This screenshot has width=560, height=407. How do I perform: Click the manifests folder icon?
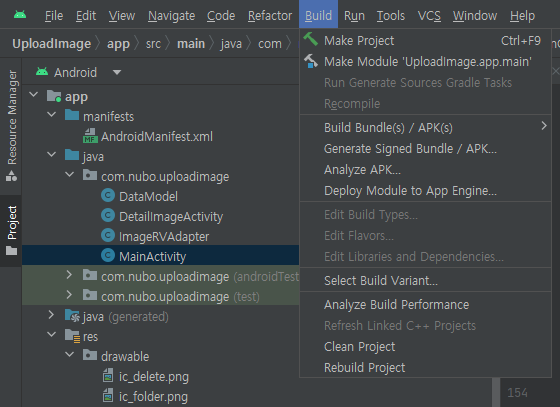(72, 115)
